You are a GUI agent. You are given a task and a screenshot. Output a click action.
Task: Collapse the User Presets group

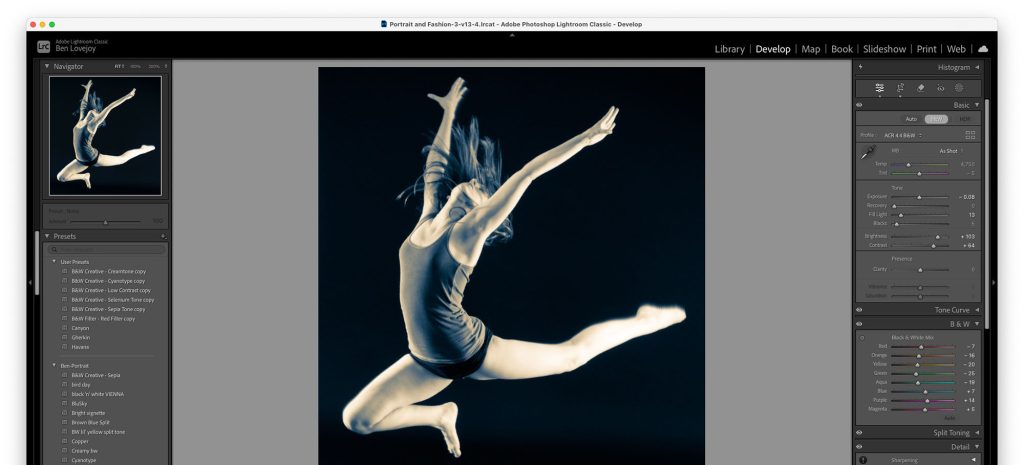(x=54, y=261)
